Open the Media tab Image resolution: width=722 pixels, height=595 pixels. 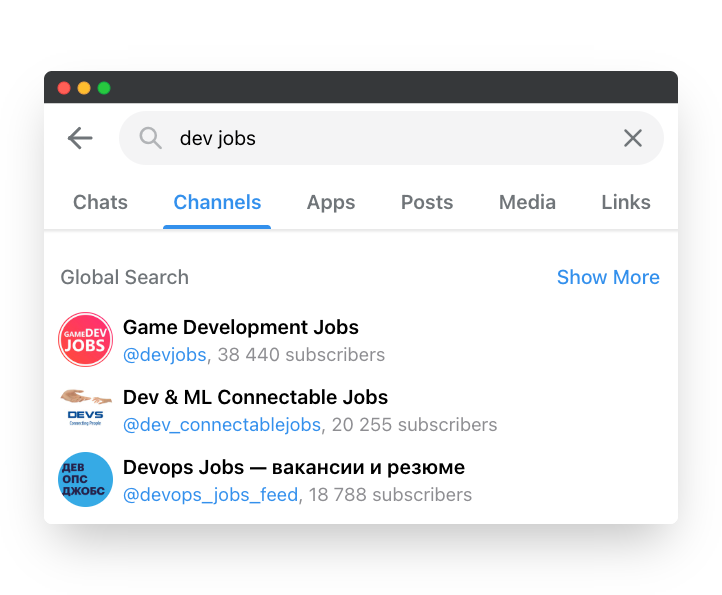click(527, 202)
